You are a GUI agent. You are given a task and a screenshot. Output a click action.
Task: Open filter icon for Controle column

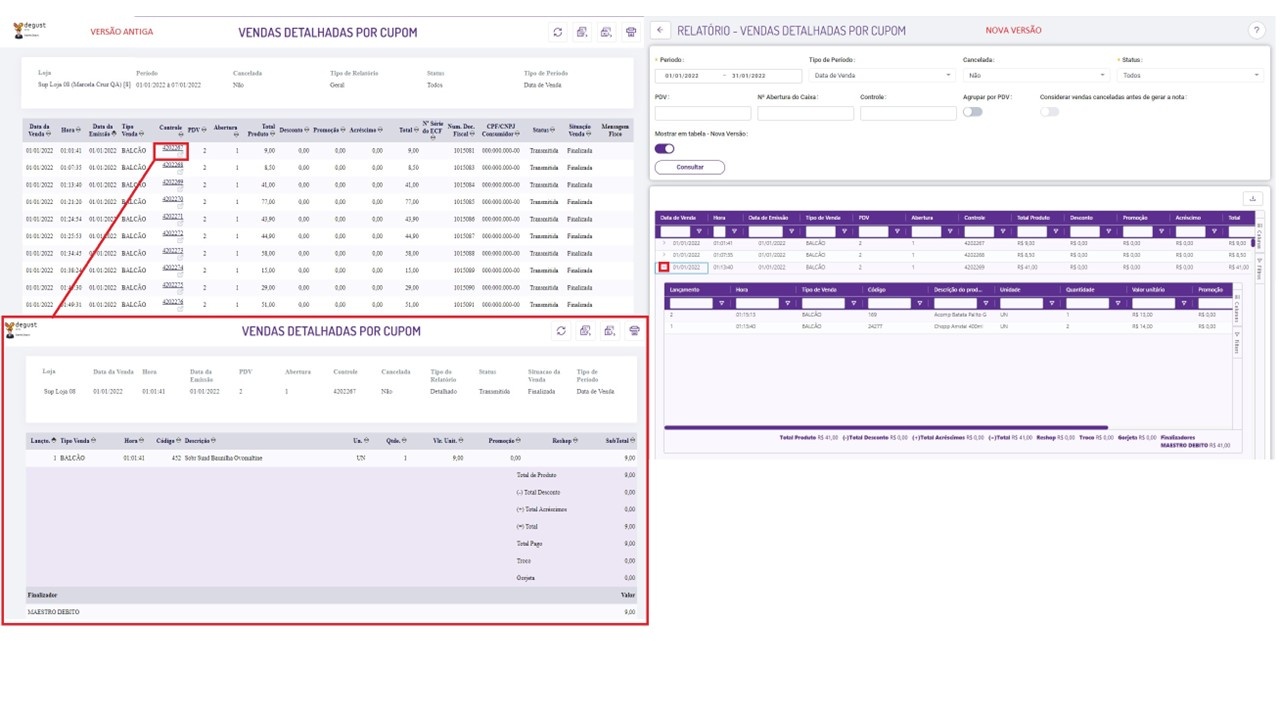(x=1002, y=232)
